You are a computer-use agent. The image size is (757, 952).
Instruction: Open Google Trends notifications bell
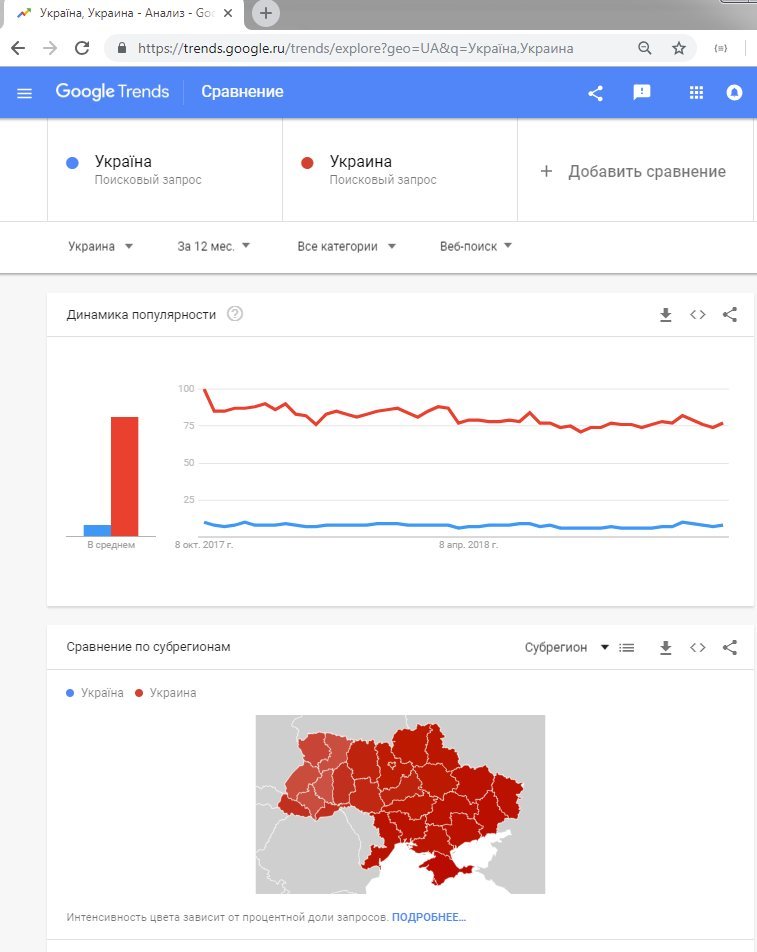pos(734,92)
